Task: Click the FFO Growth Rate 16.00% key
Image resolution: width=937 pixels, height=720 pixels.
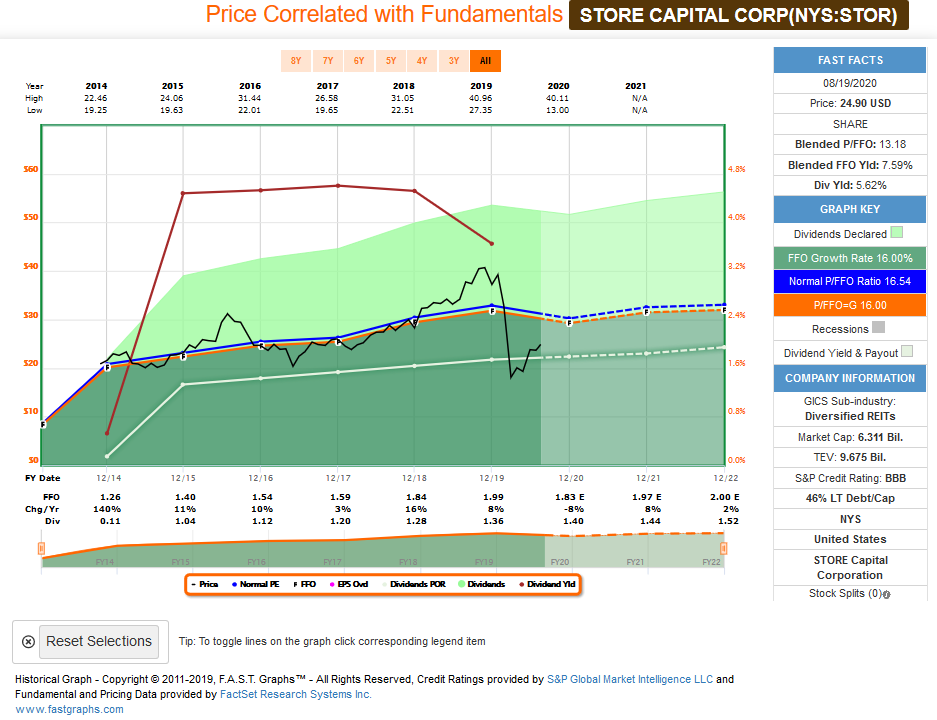Action: tap(850, 258)
